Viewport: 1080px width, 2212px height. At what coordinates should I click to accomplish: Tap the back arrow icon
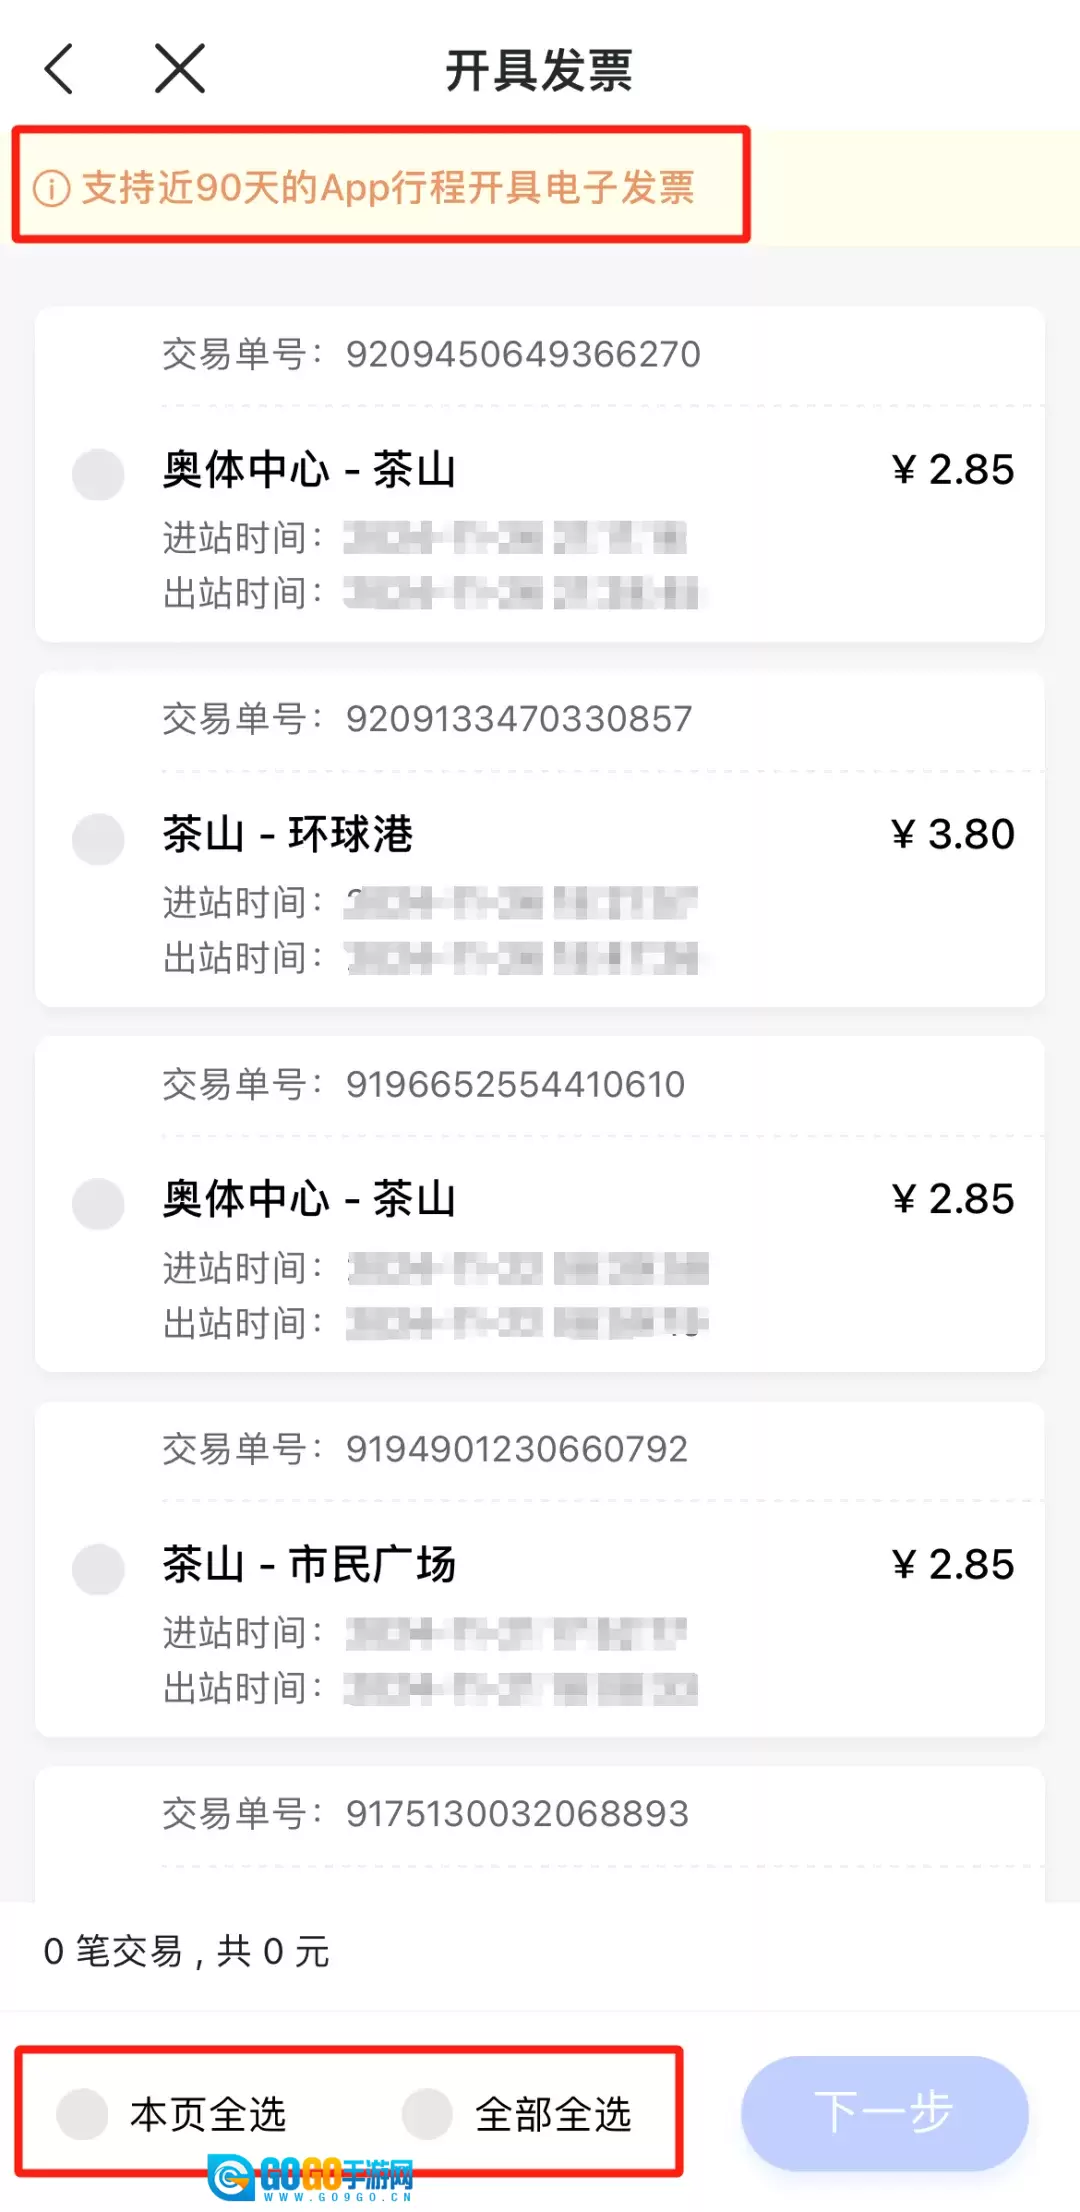point(60,69)
